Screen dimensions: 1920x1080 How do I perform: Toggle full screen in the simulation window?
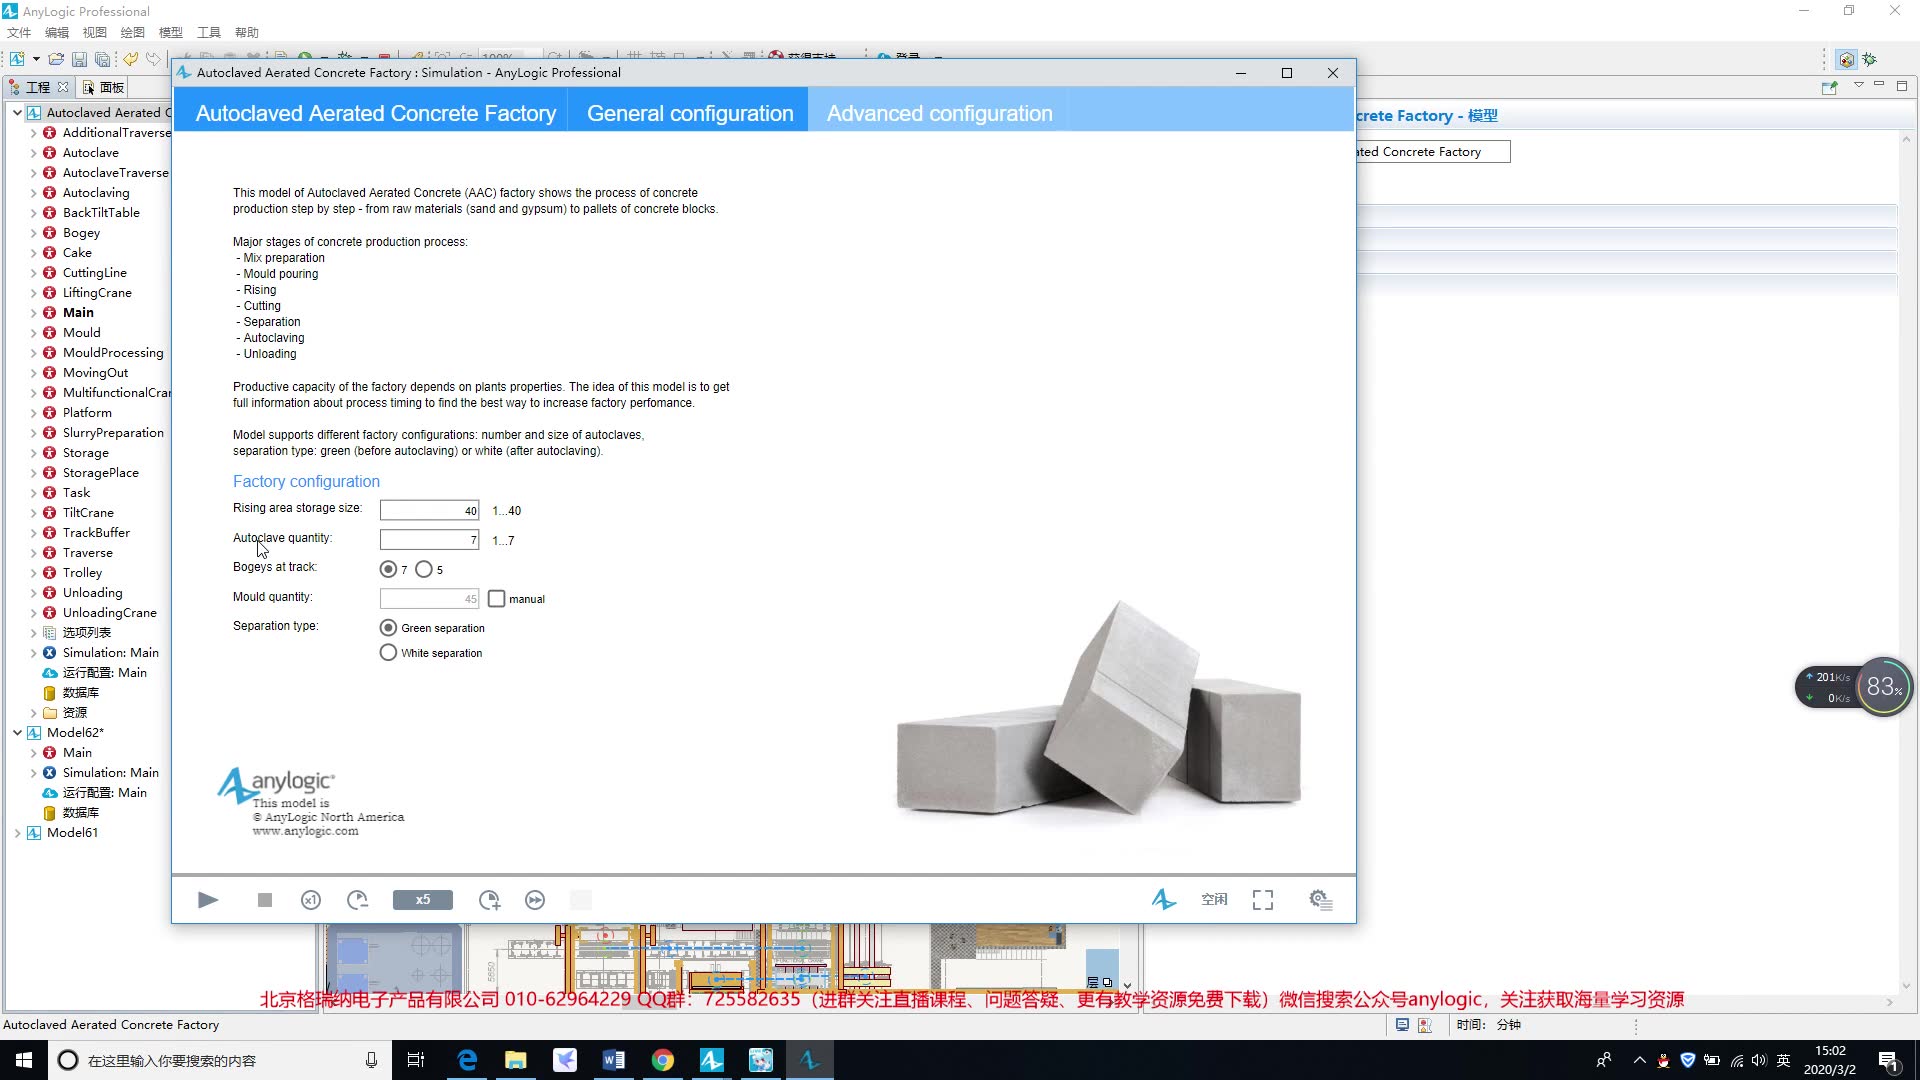pyautogui.click(x=1263, y=900)
